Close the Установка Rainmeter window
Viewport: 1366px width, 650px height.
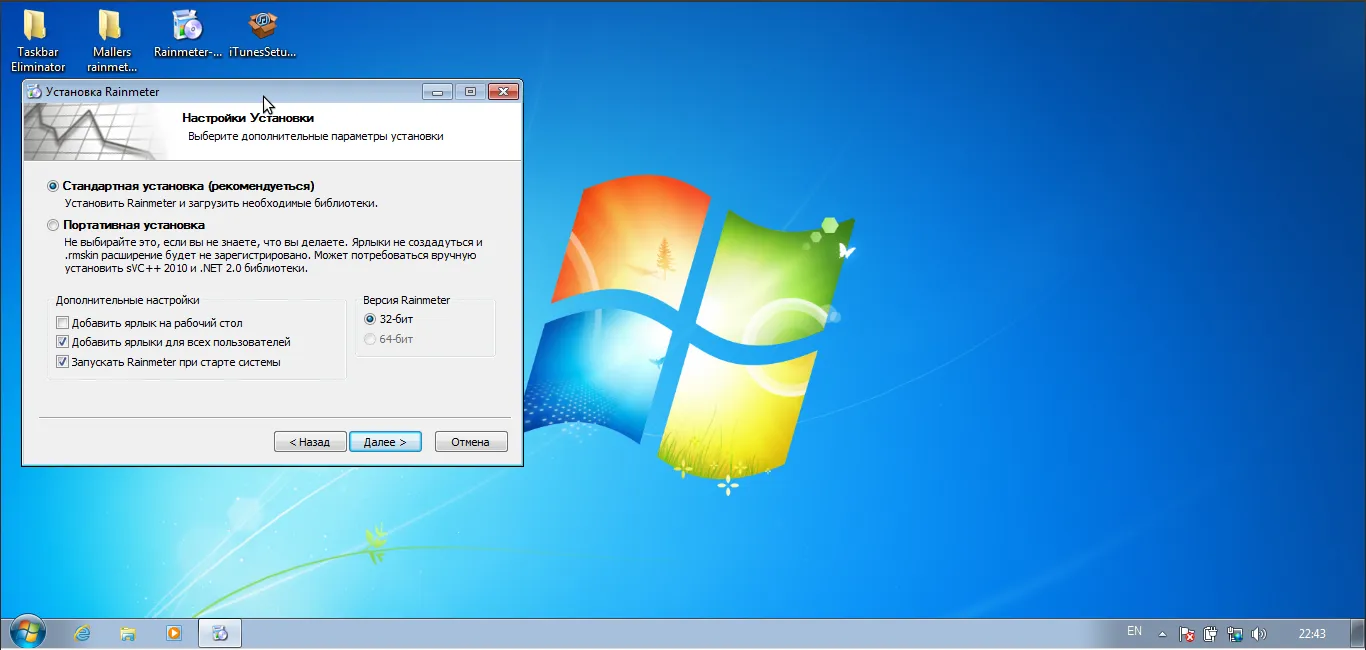(x=503, y=92)
